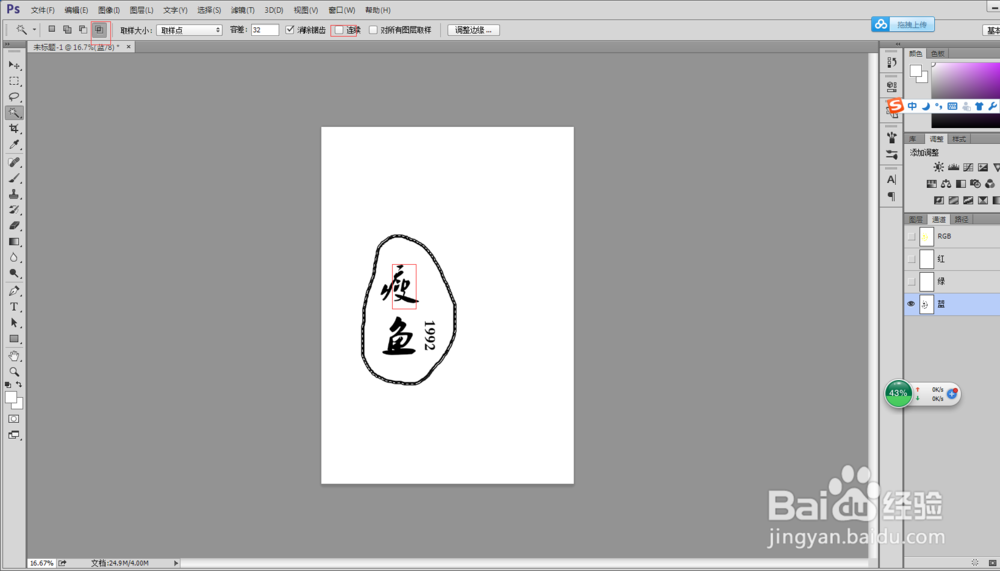Choose Add to Selection mode icon
The height and width of the screenshot is (571, 1000).
click(x=67, y=29)
